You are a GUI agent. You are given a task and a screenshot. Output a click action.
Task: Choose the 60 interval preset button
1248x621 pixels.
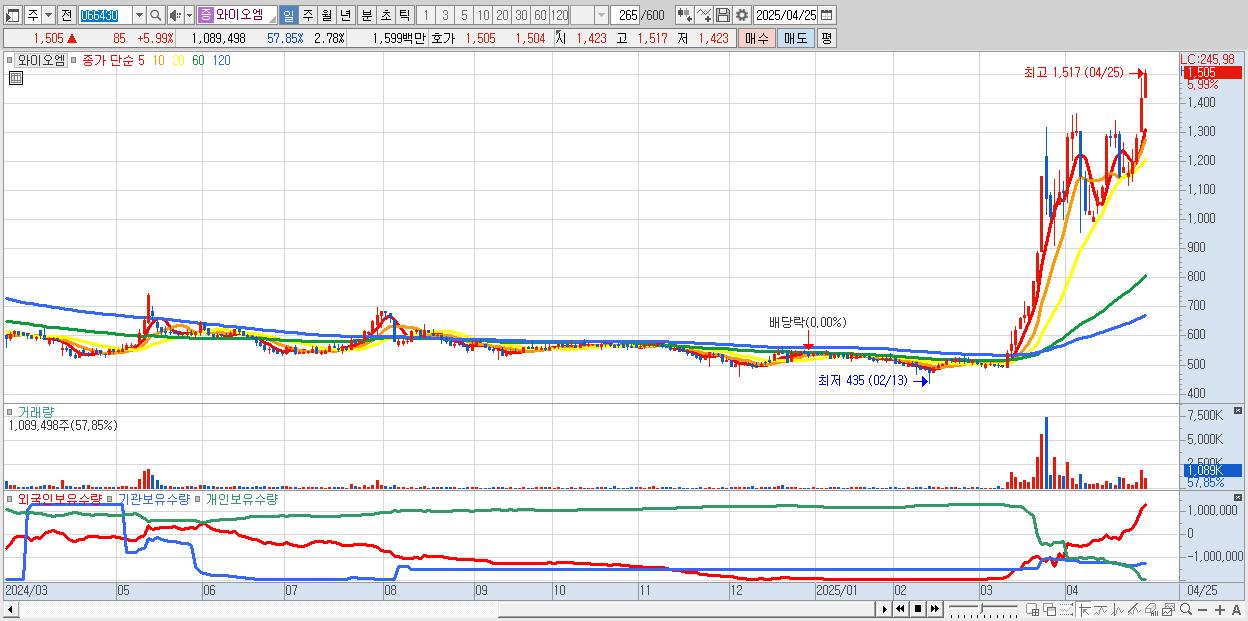tap(540, 15)
